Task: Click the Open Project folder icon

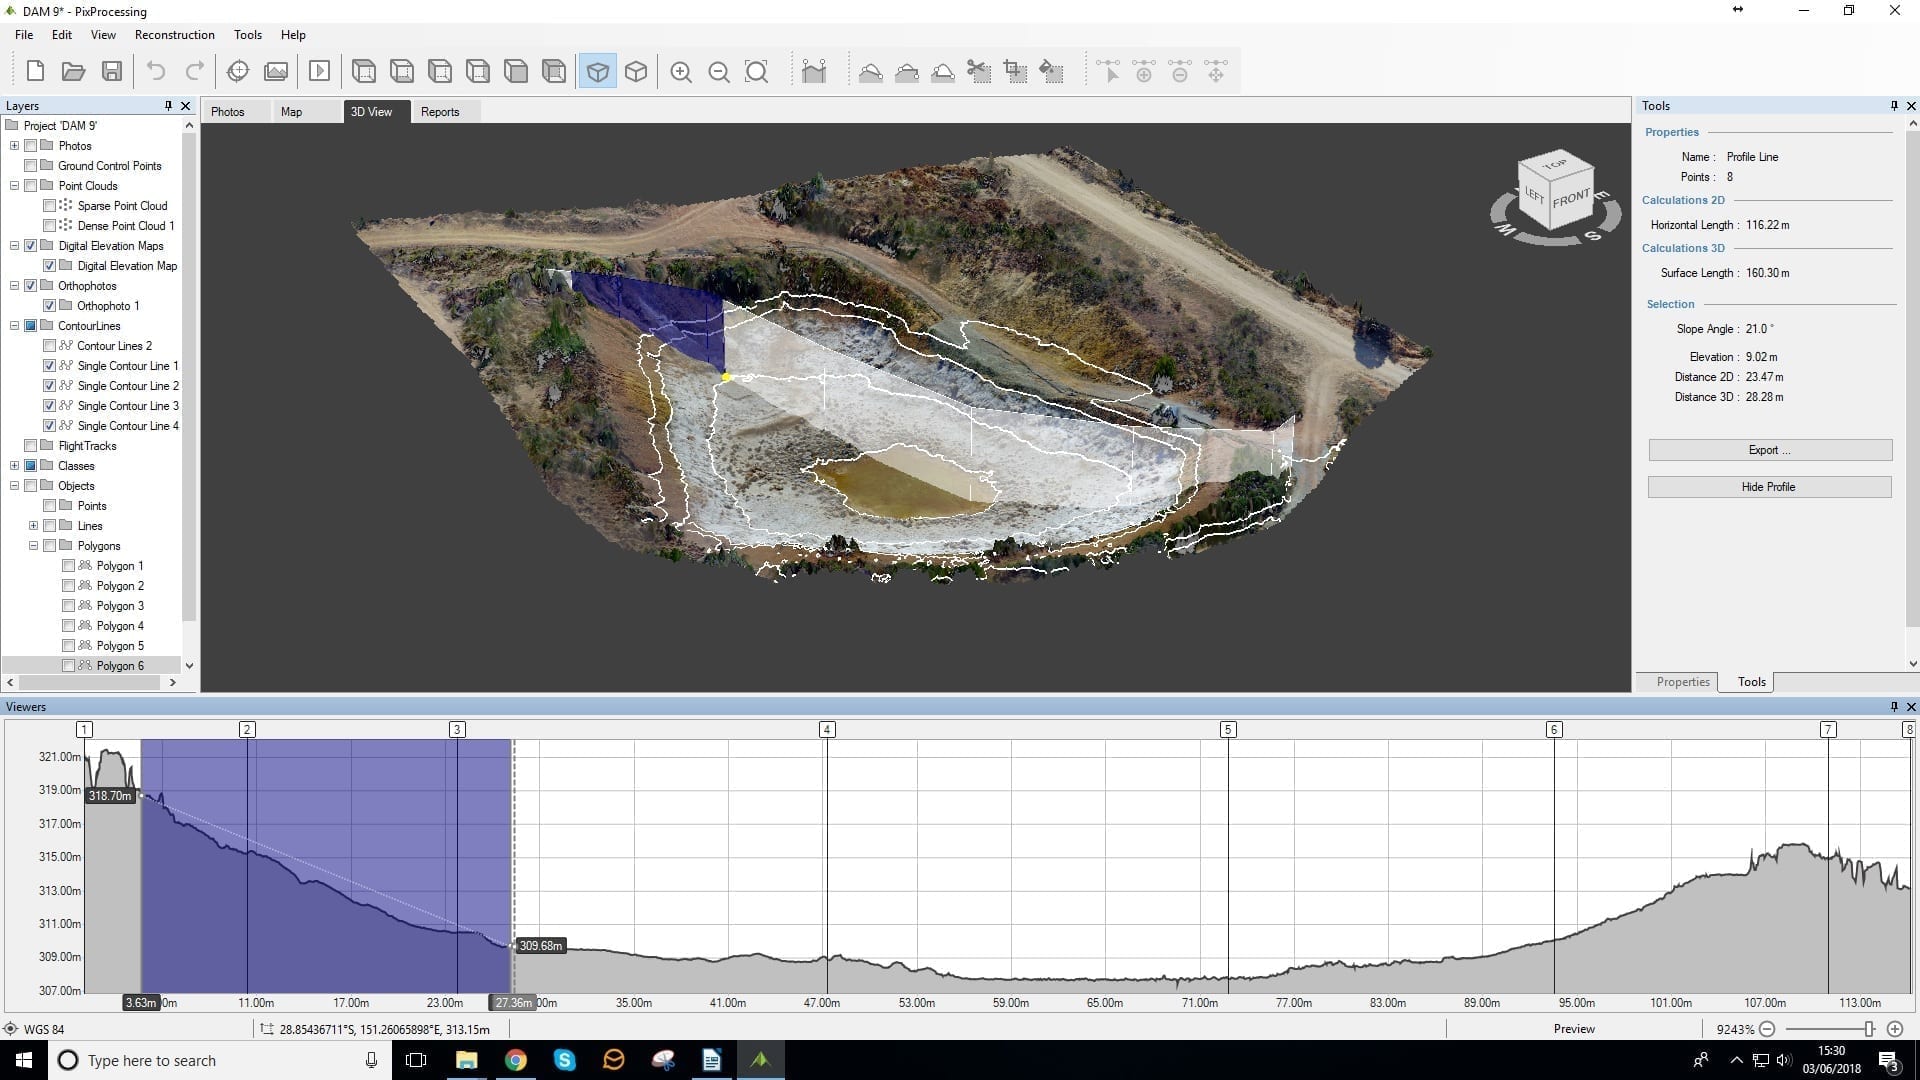Action: tap(73, 71)
